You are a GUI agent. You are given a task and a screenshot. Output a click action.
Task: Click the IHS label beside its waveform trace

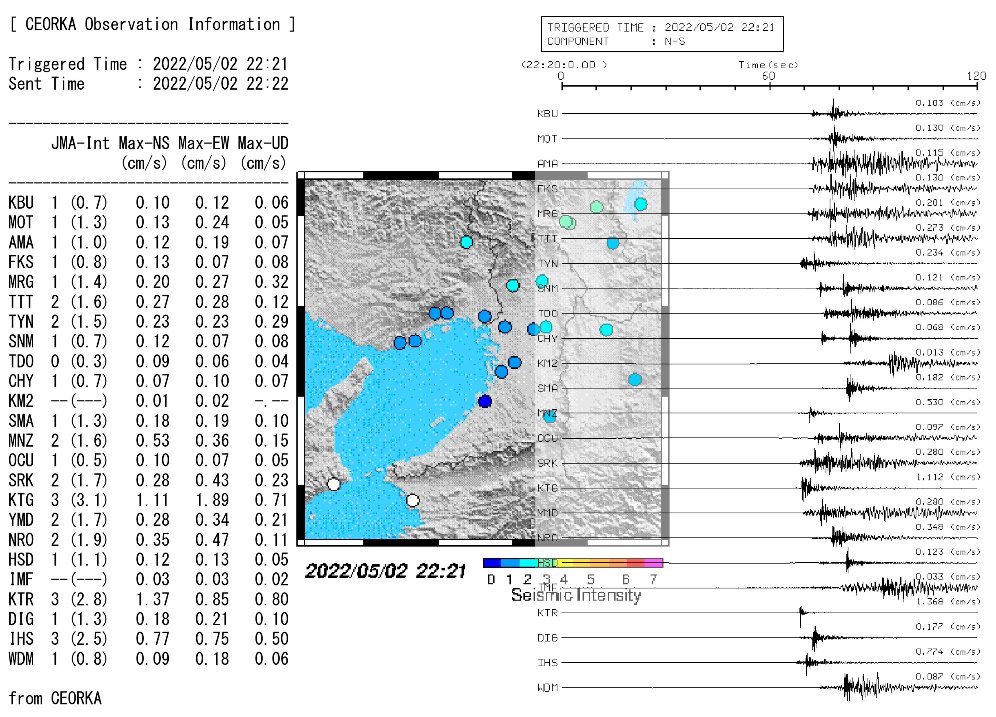click(x=548, y=662)
